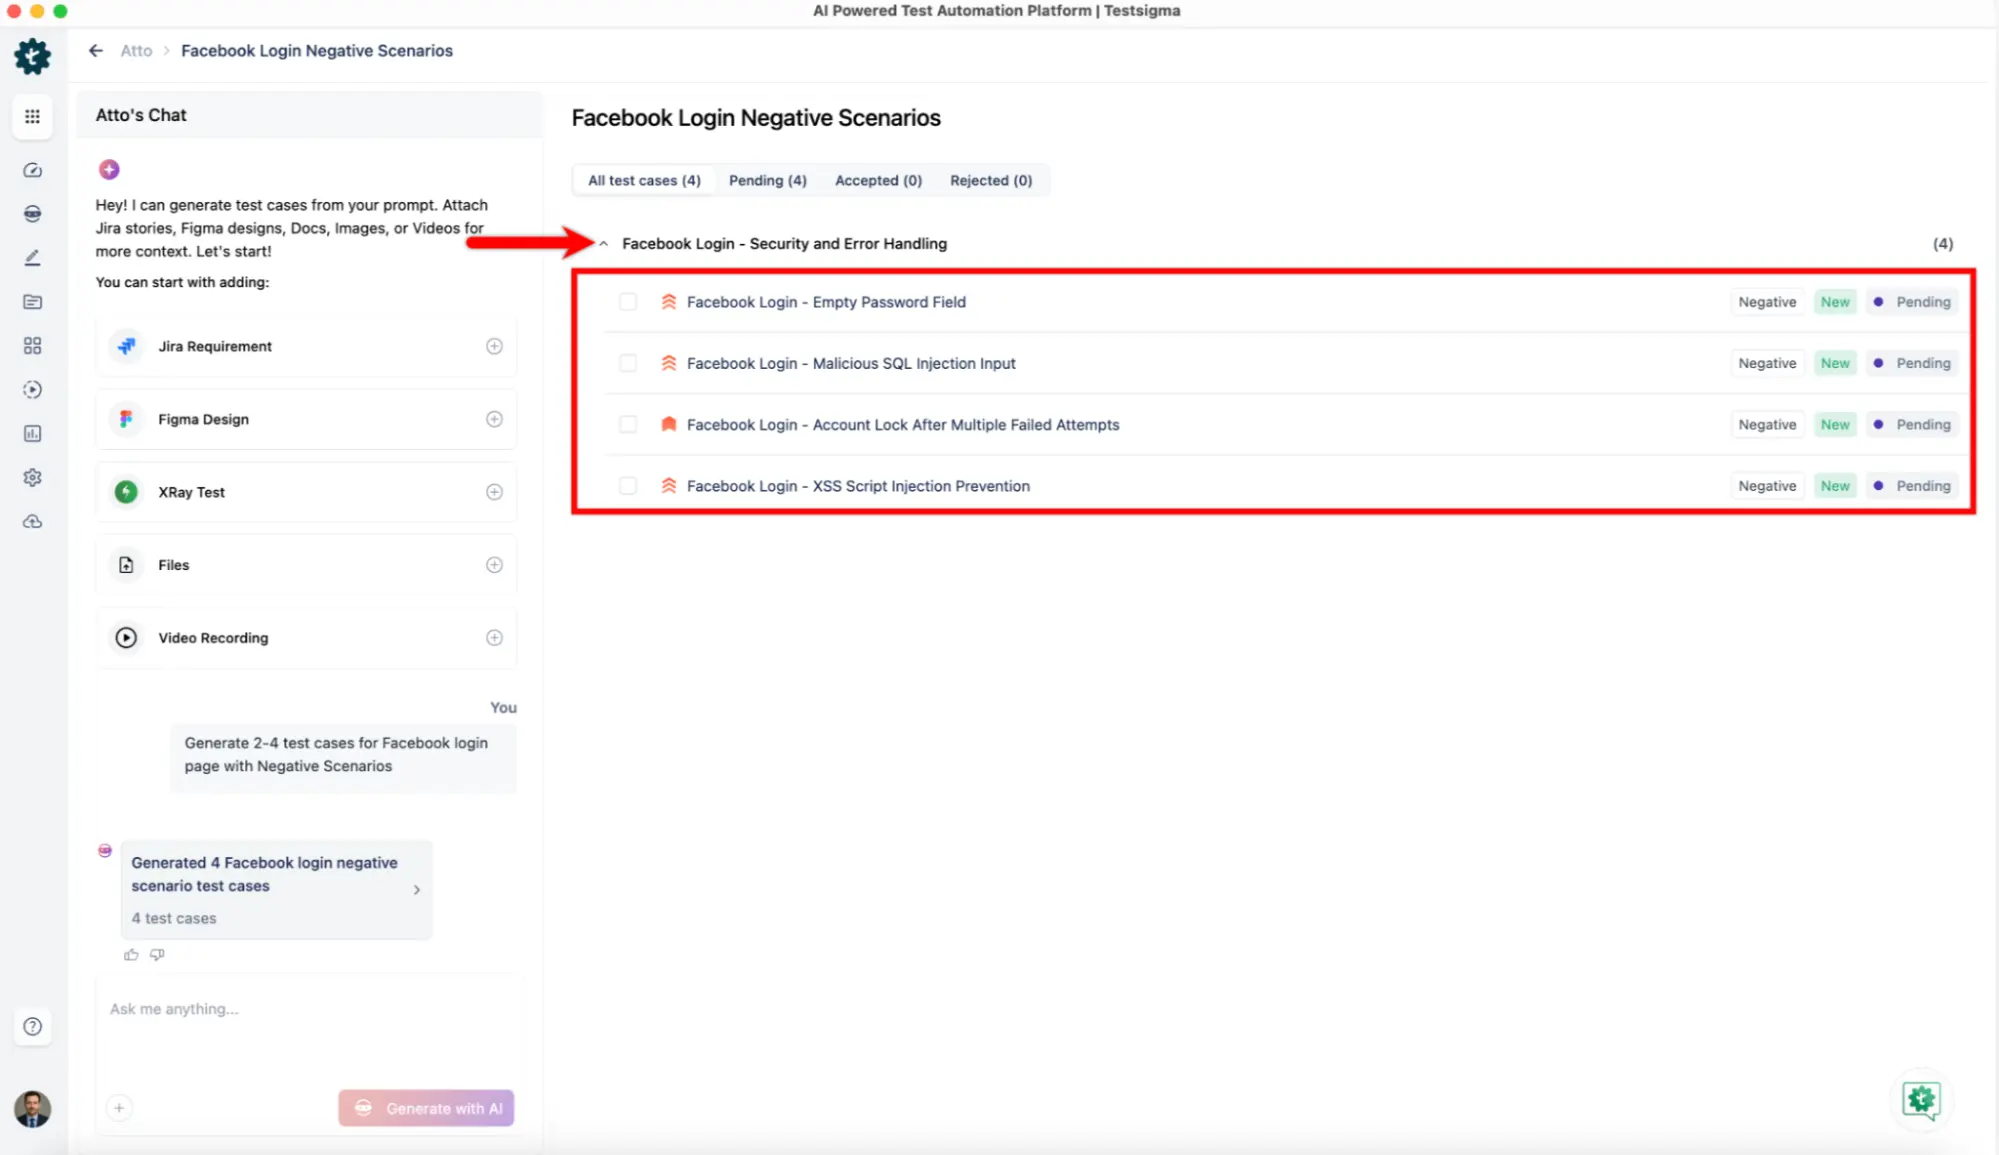Viewport: 1999px width, 1155px height.
Task: Switch to the Pending (4) tab
Action: click(x=767, y=180)
